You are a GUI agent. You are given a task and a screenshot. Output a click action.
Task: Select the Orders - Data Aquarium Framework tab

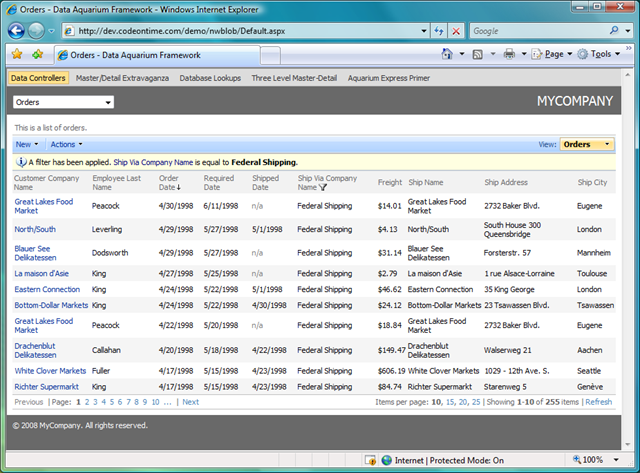tap(157, 55)
